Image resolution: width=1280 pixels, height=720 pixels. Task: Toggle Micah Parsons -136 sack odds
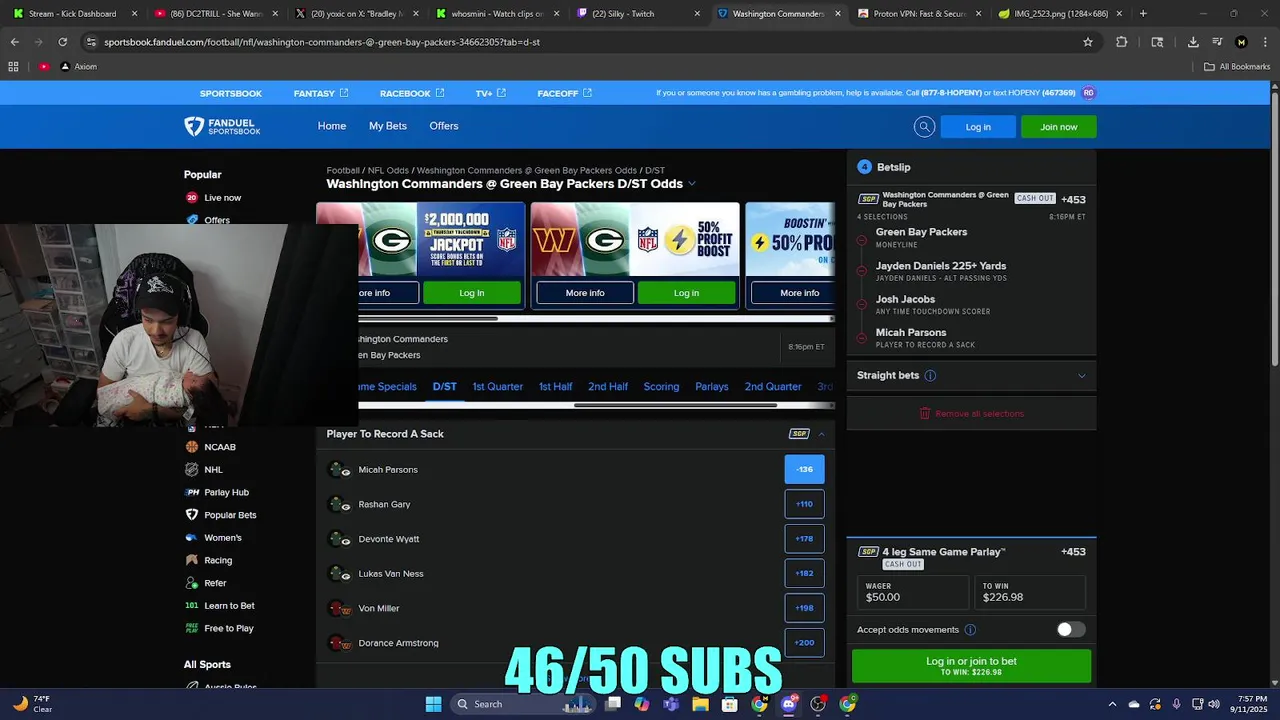click(804, 469)
